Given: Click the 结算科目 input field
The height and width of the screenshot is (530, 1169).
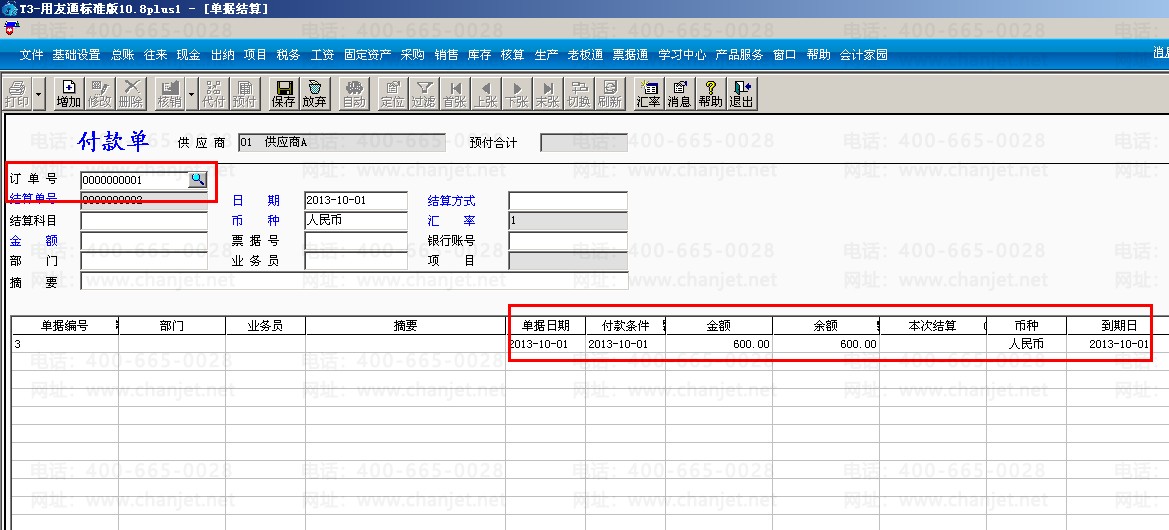Looking at the screenshot, I should pyautogui.click(x=144, y=221).
